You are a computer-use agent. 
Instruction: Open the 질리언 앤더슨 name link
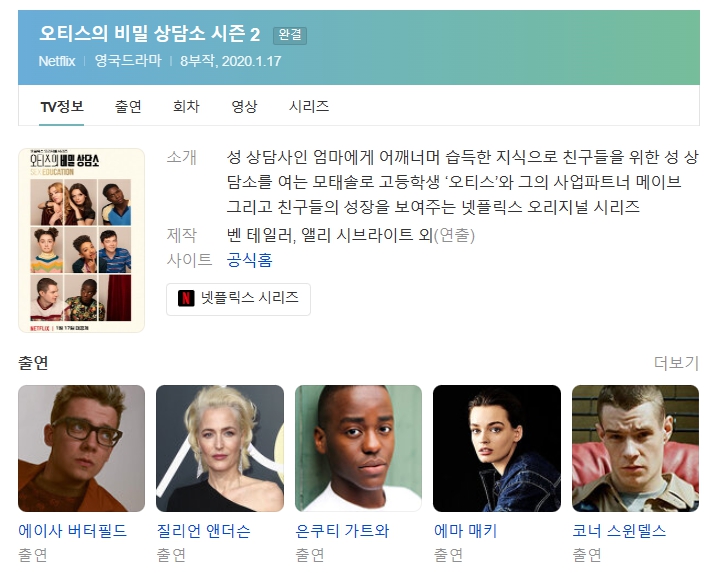point(204,531)
